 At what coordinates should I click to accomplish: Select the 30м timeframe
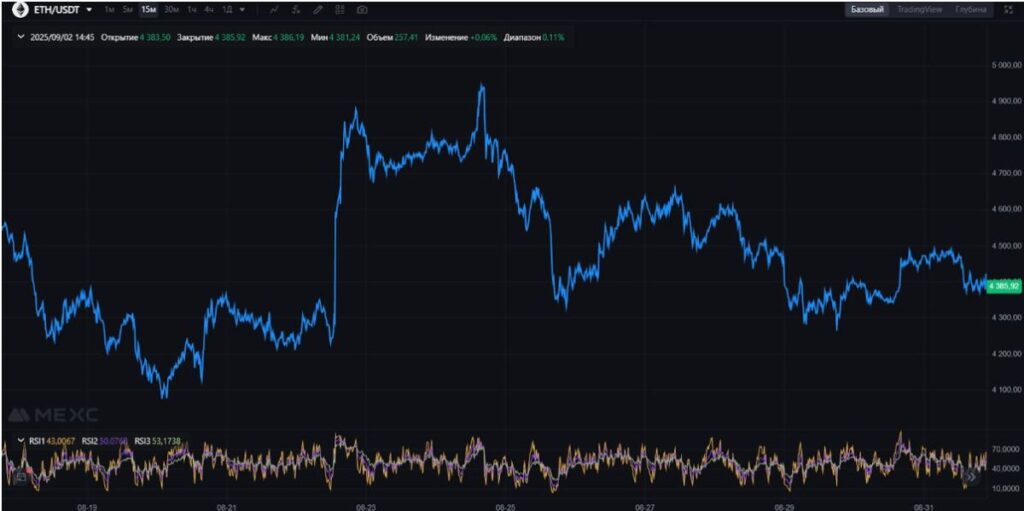pos(171,10)
